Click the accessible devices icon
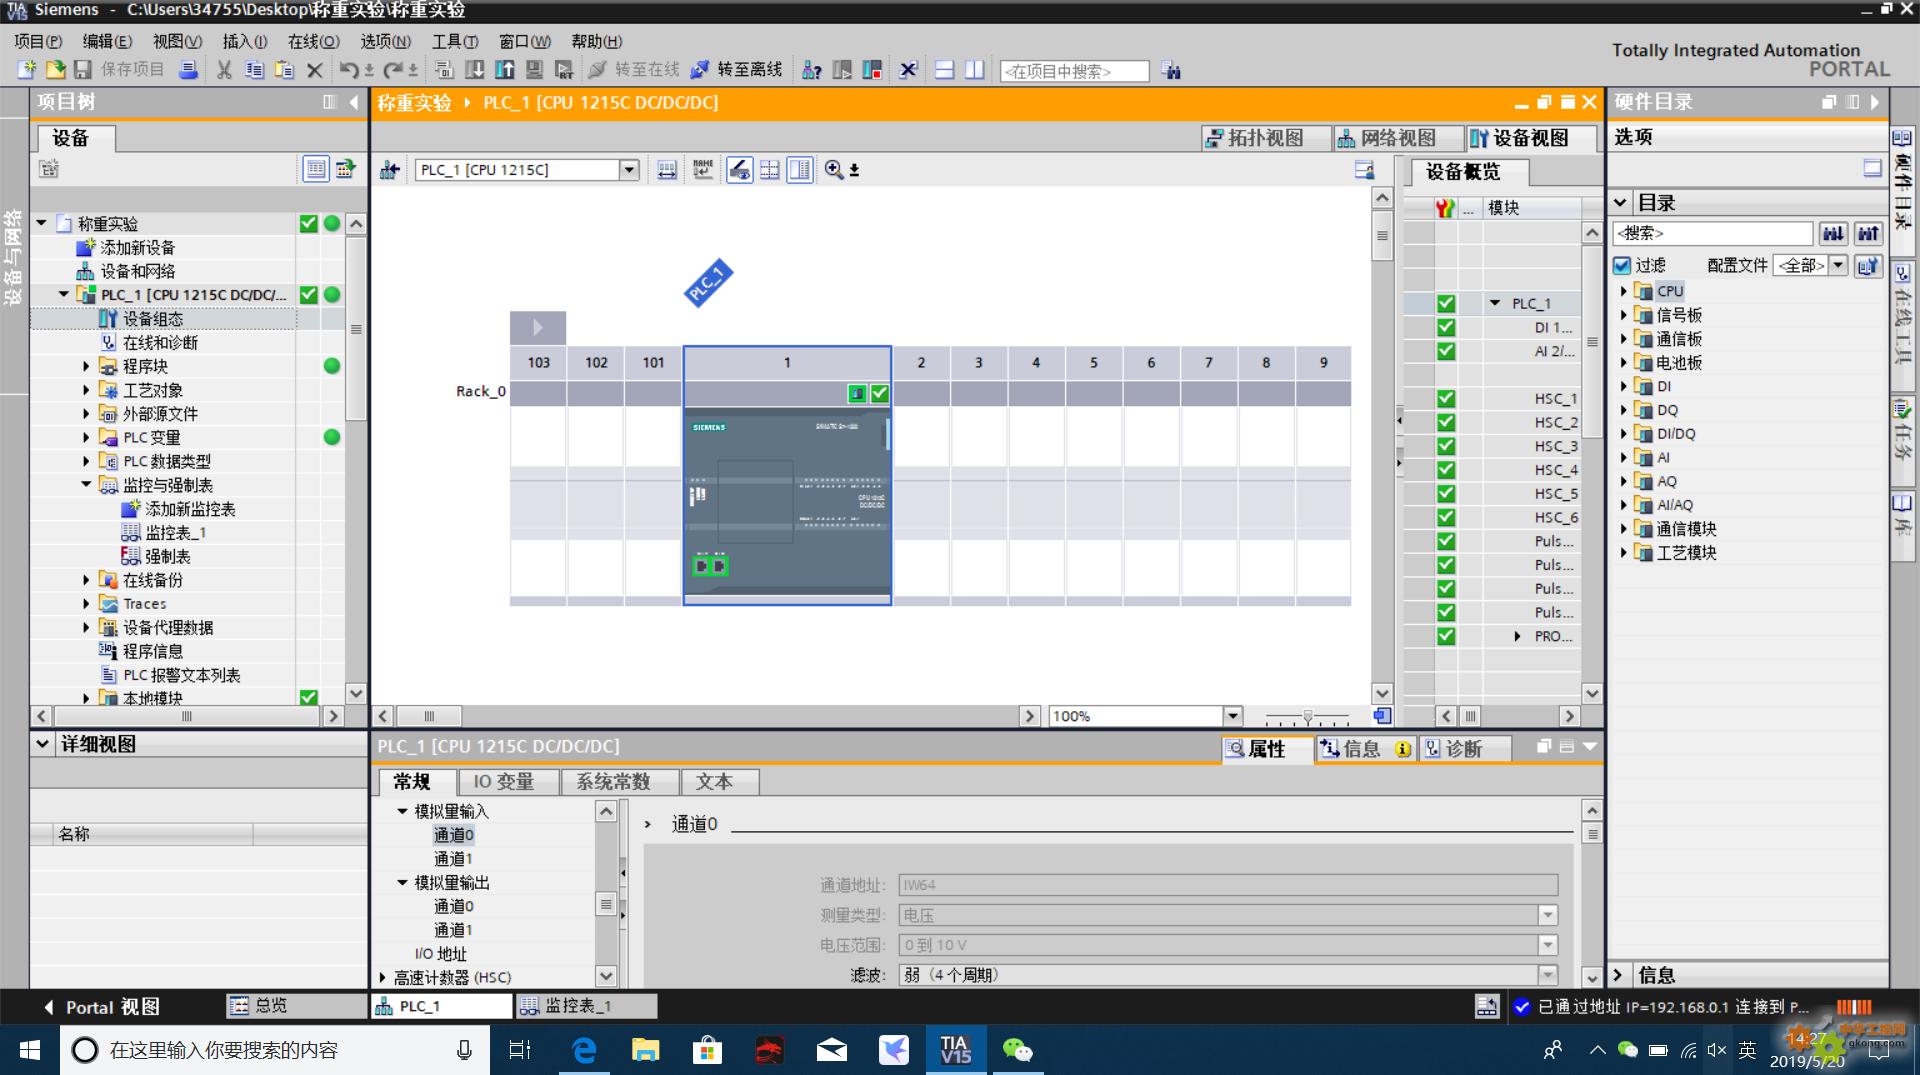Viewport: 1920px width, 1075px height. coord(812,70)
